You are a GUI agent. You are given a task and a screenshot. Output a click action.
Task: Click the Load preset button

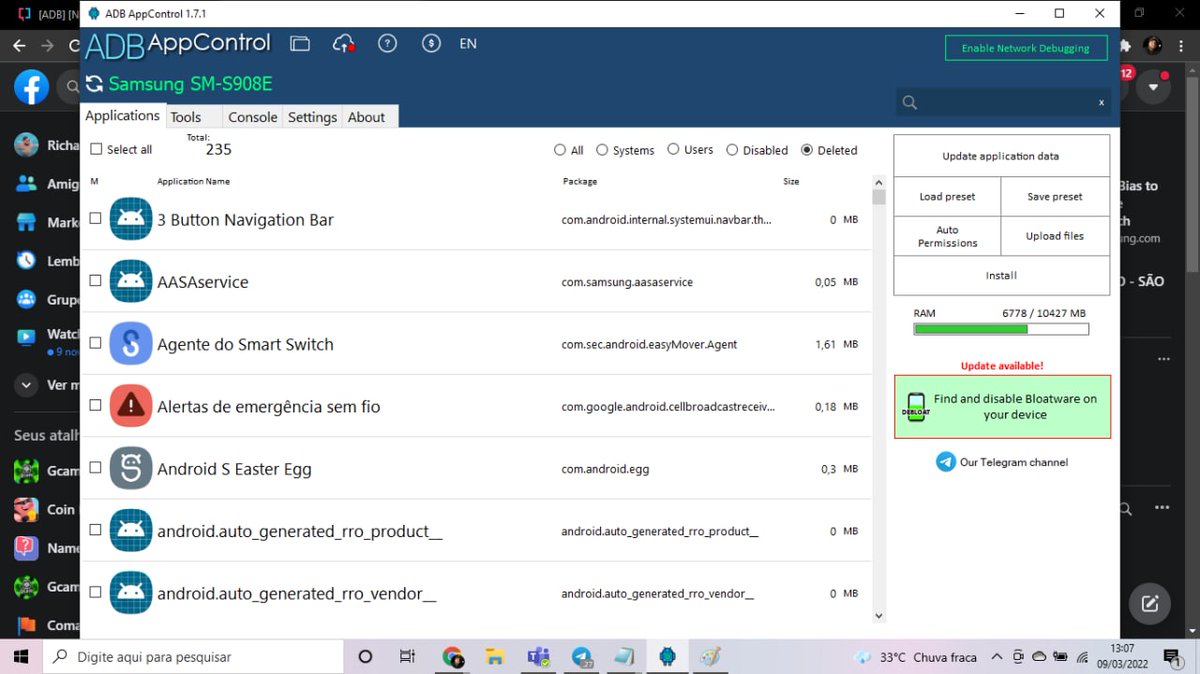(947, 196)
